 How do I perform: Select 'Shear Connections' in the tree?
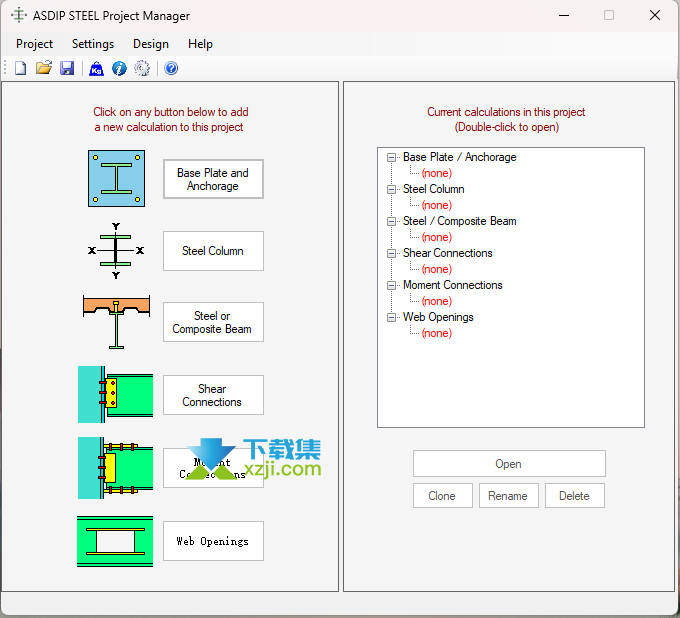click(x=448, y=253)
